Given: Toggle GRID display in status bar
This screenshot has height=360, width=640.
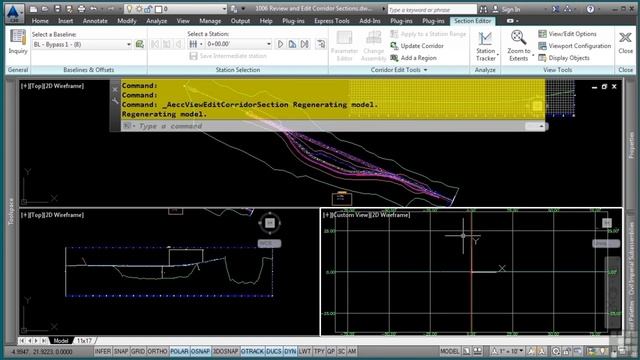Looking at the screenshot, I should (138, 351).
